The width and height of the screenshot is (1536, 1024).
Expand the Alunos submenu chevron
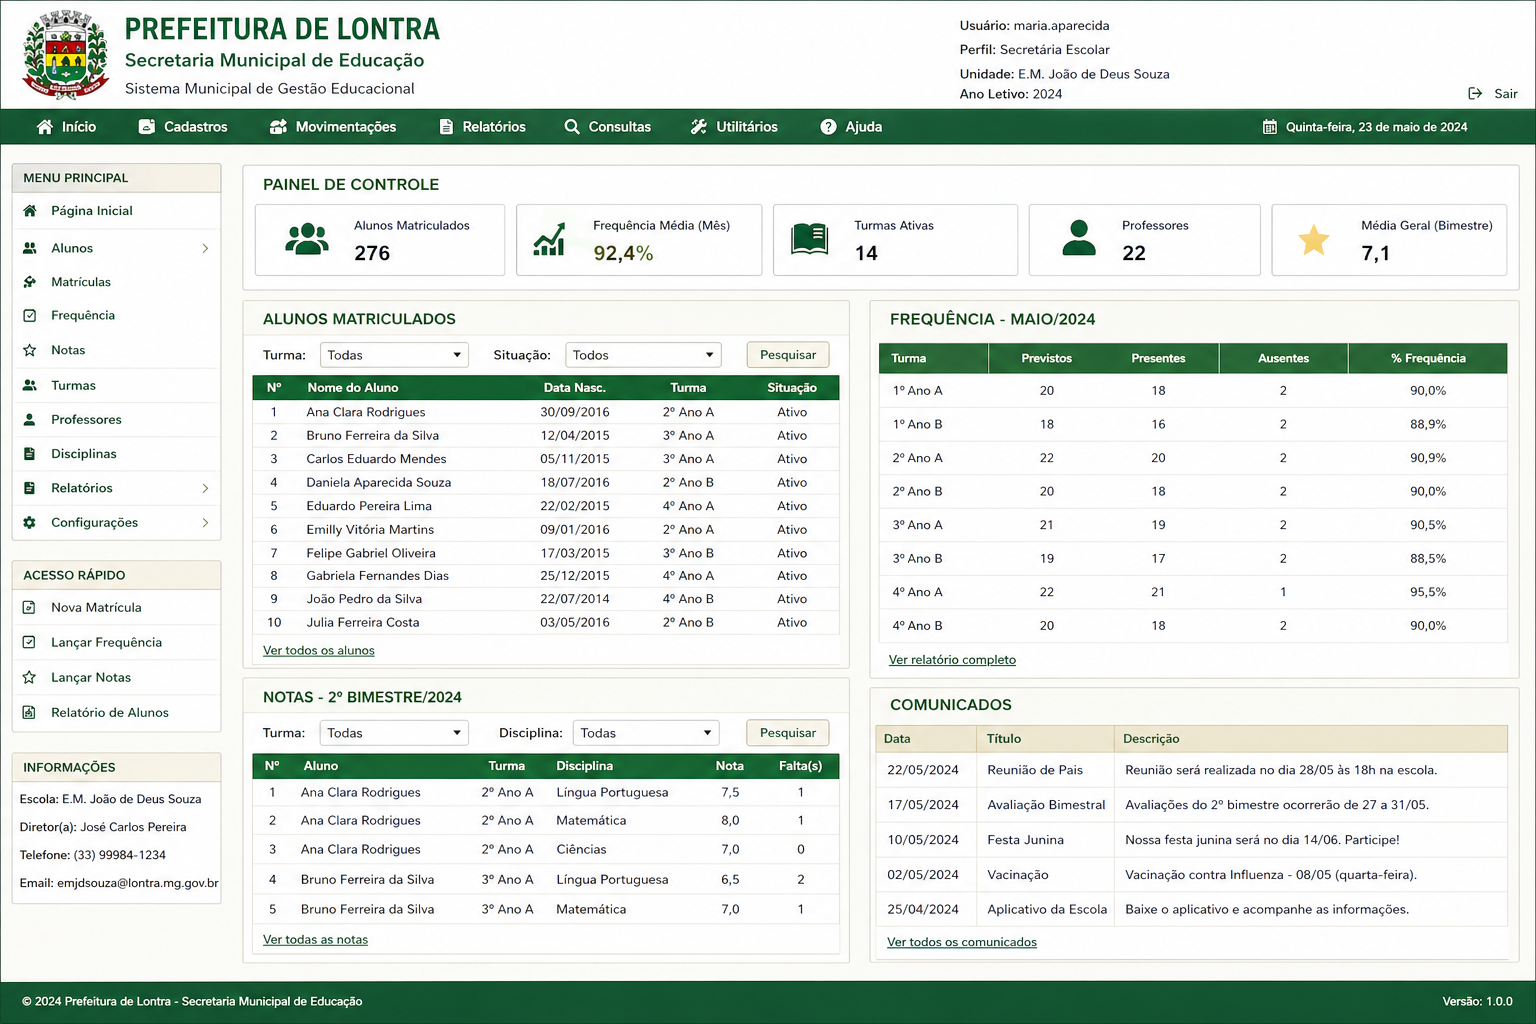pos(204,247)
